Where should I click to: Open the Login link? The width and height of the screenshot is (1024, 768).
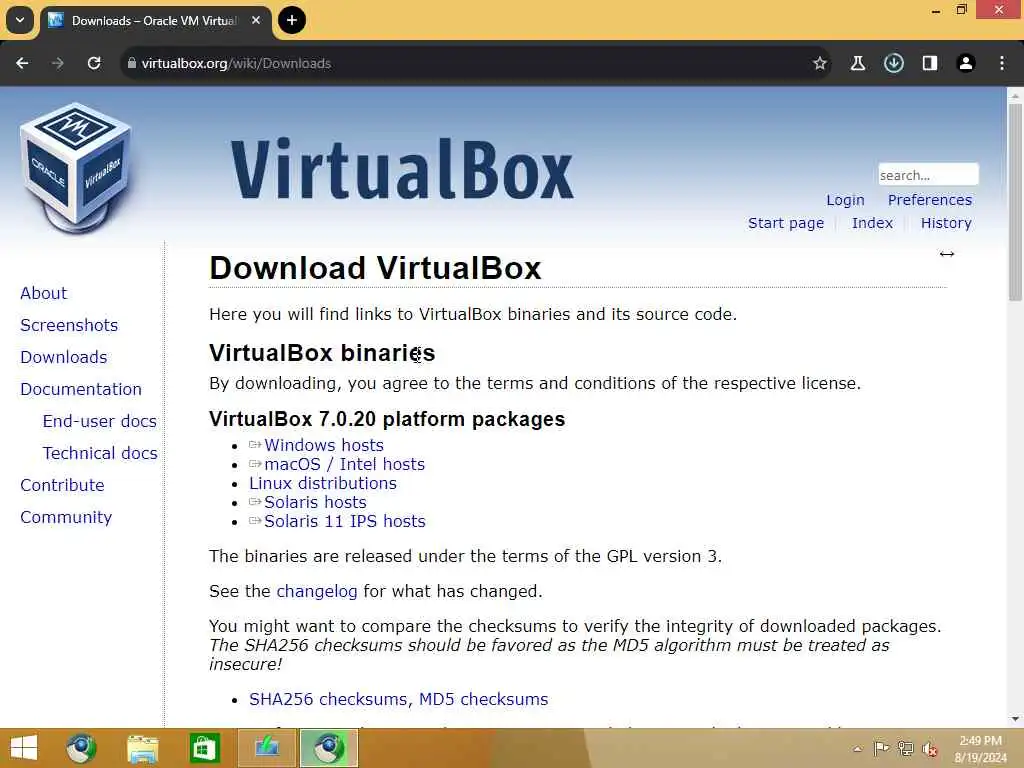coord(845,200)
